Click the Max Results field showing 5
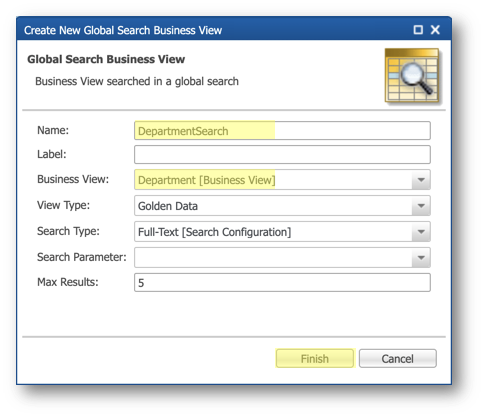The width and height of the screenshot is (483, 416). tap(282, 283)
